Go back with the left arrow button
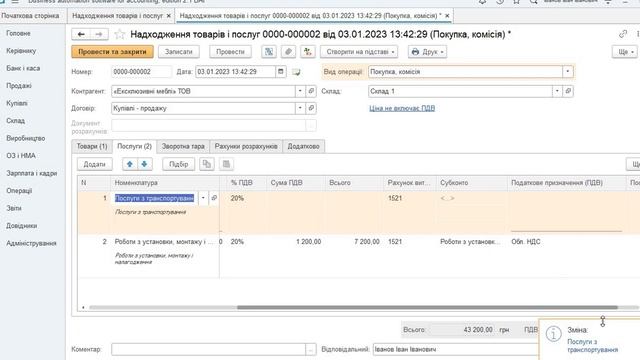This screenshot has height=360, width=640. (x=81, y=34)
